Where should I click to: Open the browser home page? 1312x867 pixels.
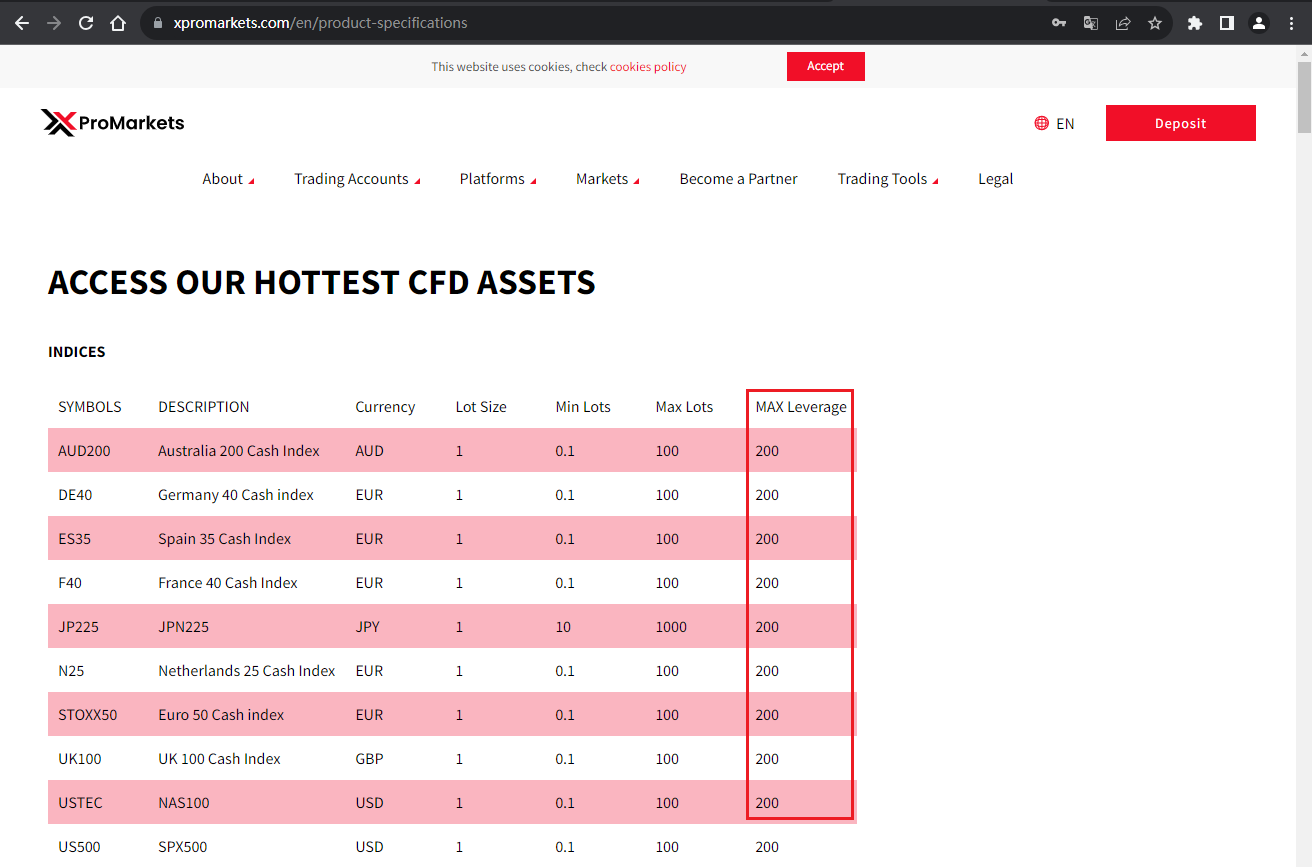tap(118, 23)
